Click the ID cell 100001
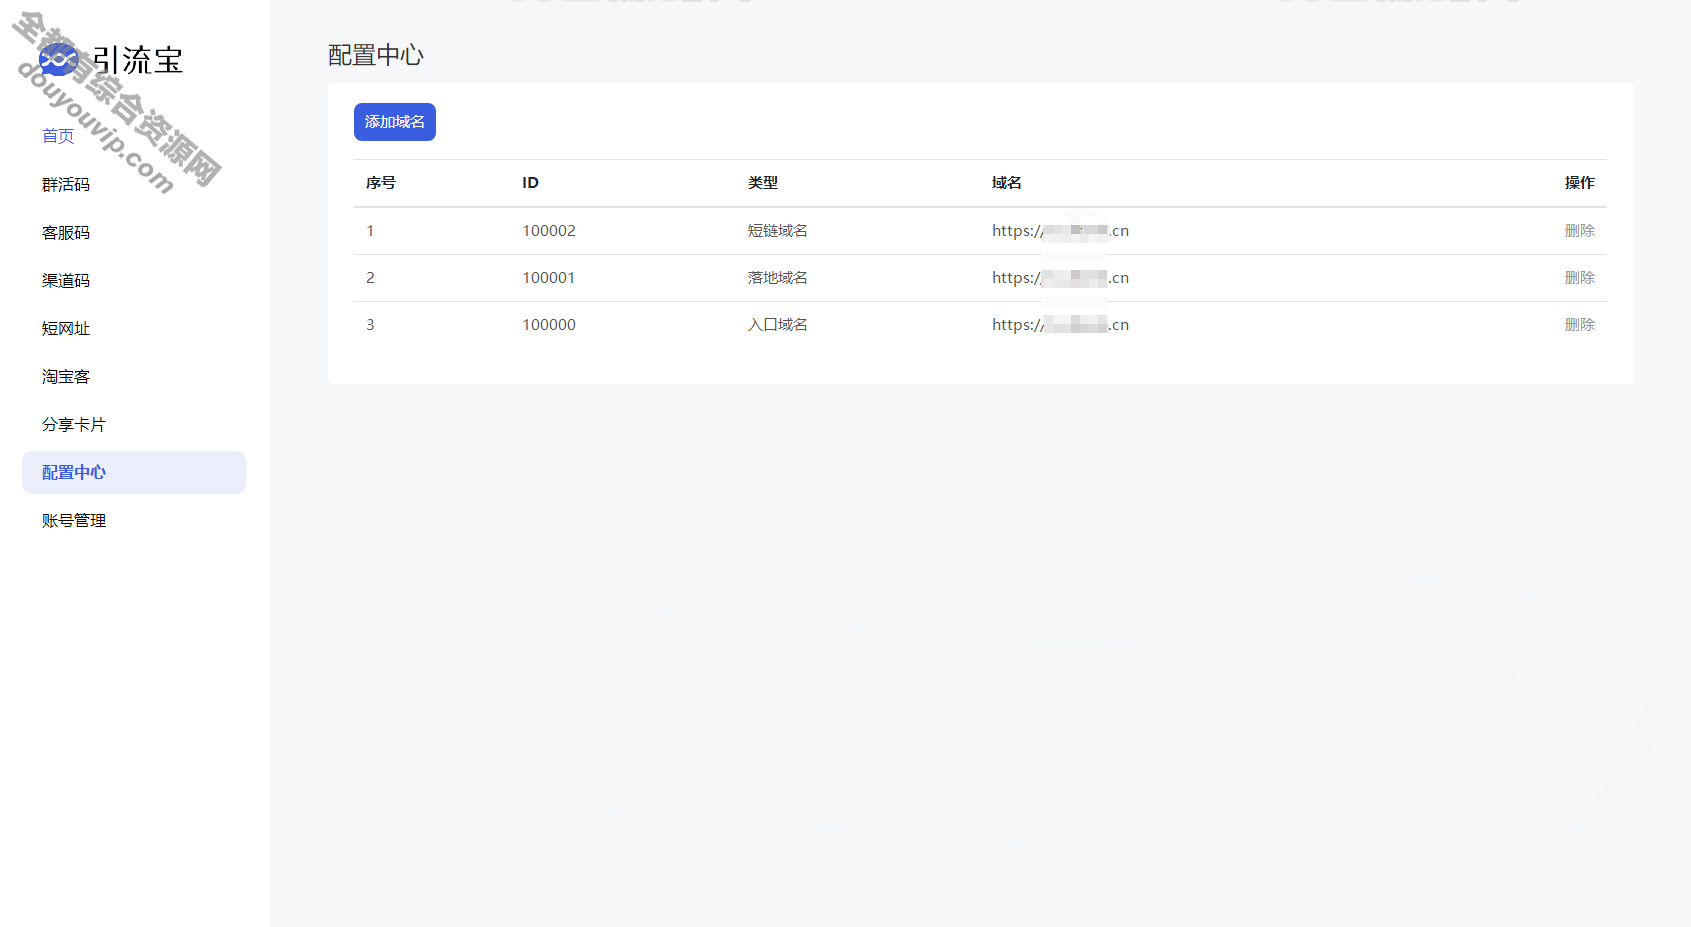This screenshot has width=1691, height=927. 549,278
